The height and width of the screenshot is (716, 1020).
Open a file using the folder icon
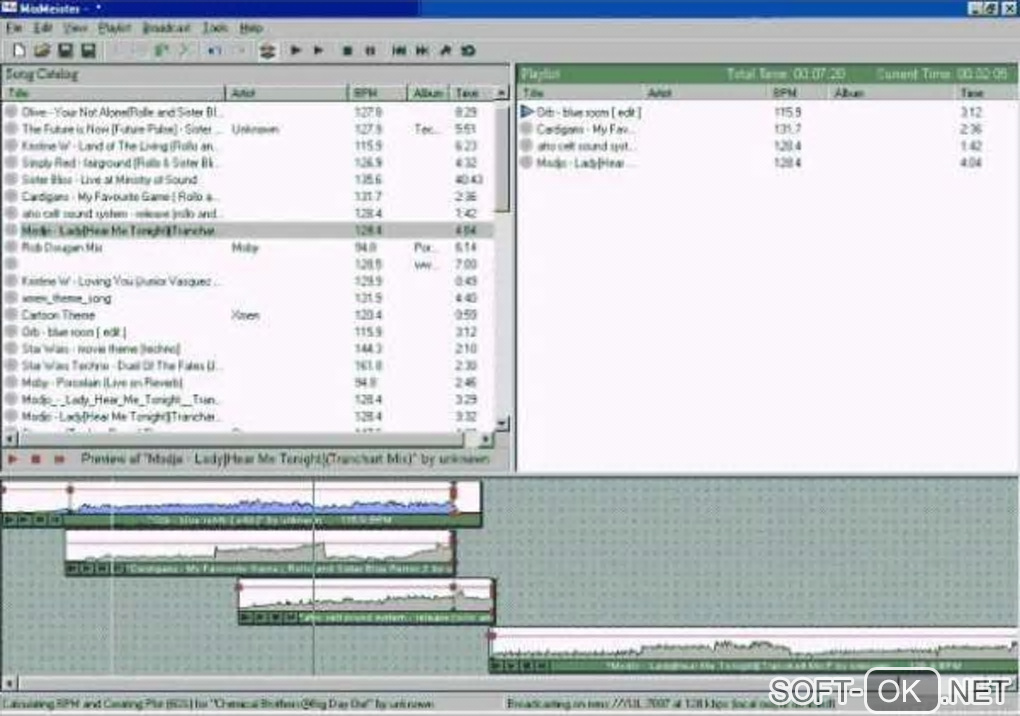tap(42, 51)
